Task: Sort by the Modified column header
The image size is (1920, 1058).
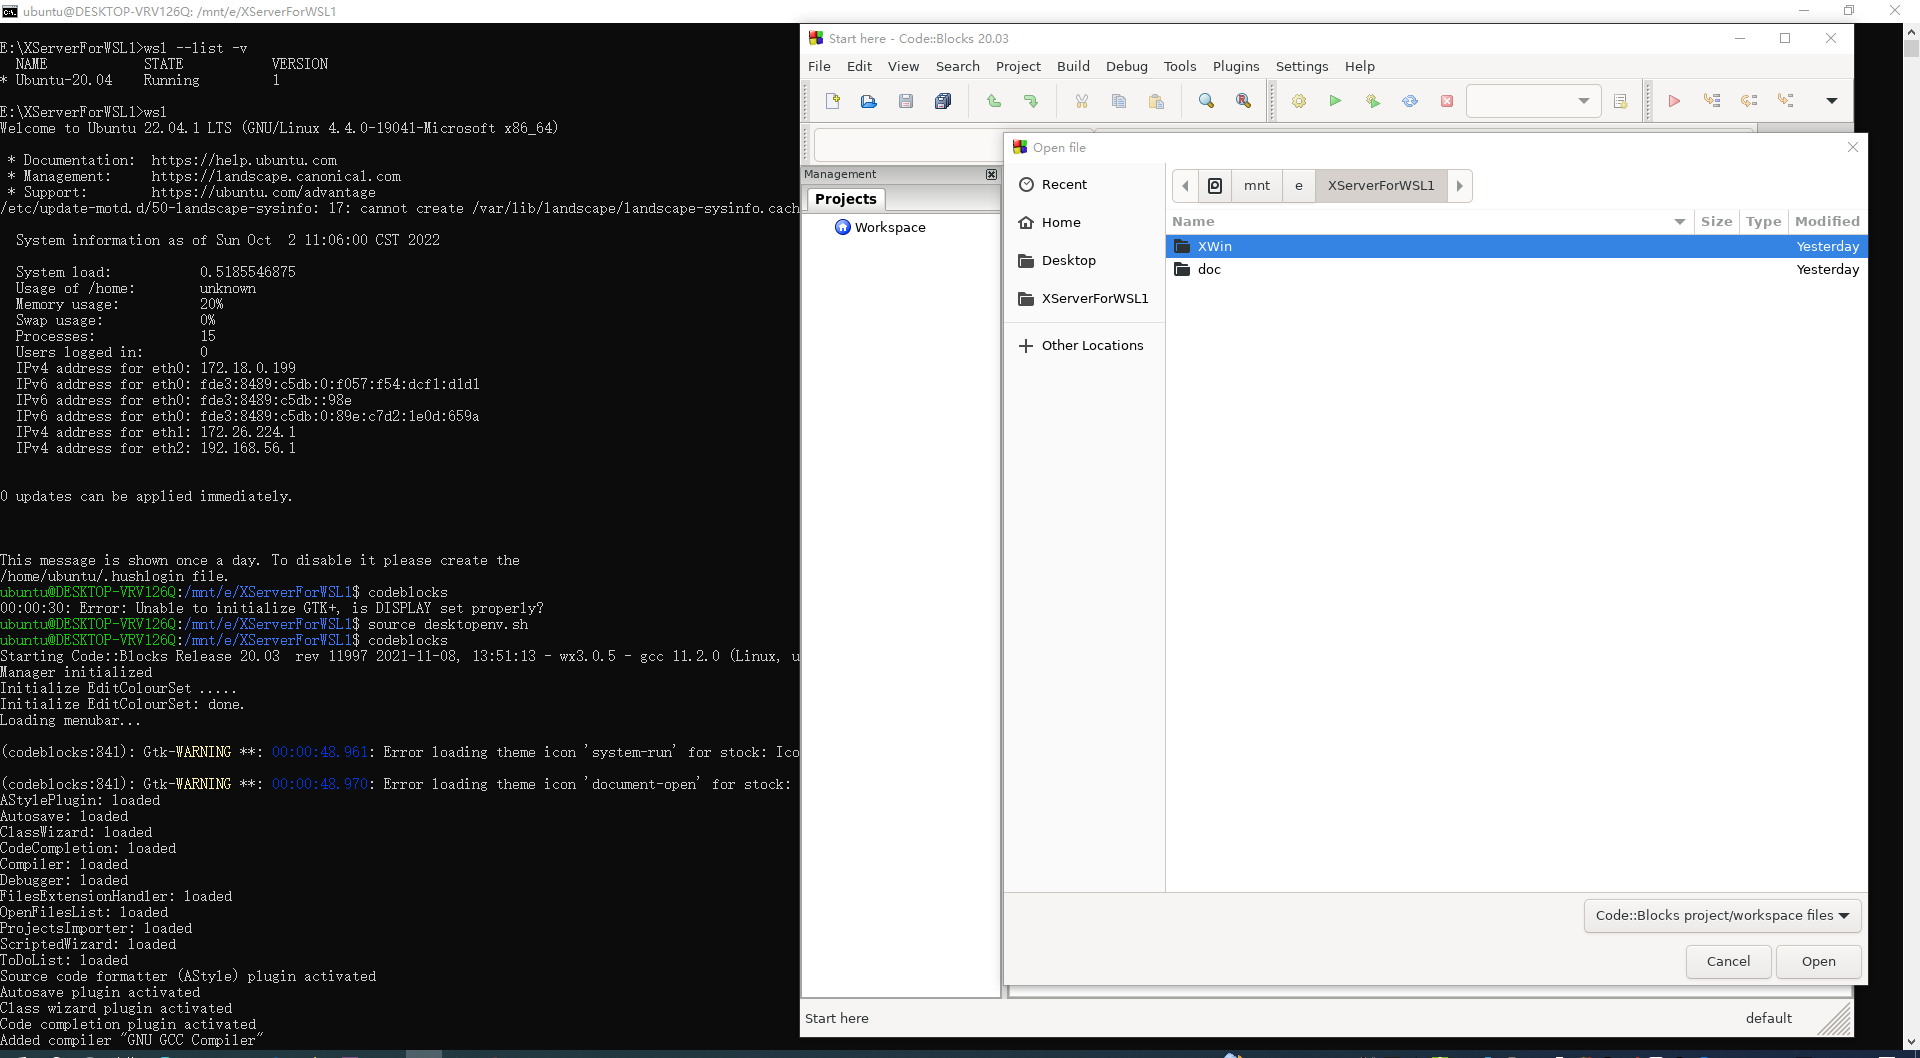Action: pyautogui.click(x=1827, y=222)
